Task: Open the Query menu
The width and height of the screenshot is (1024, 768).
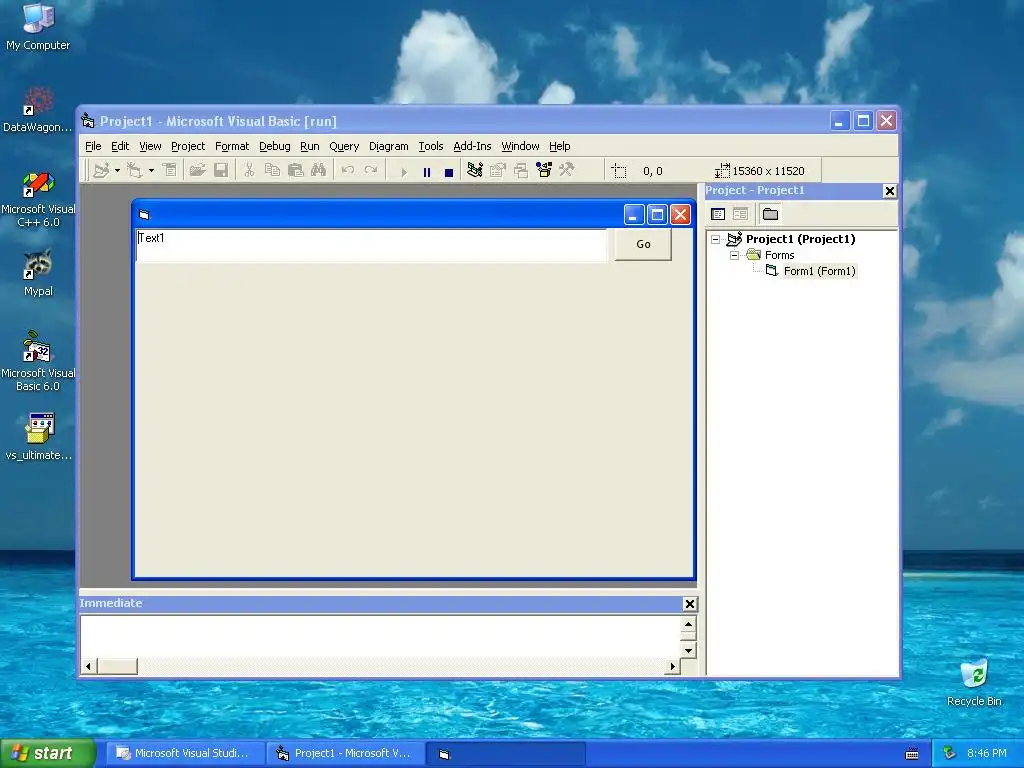Action: [x=344, y=146]
